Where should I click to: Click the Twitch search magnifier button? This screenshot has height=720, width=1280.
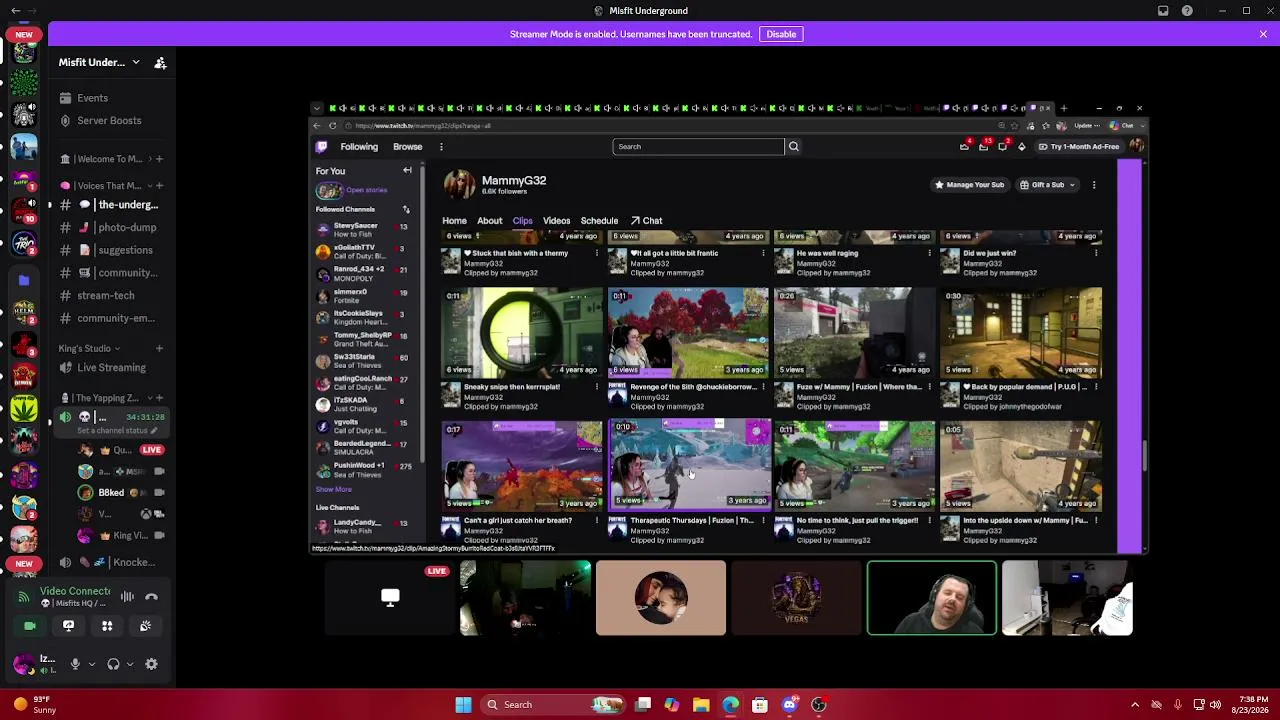pyautogui.click(x=793, y=147)
